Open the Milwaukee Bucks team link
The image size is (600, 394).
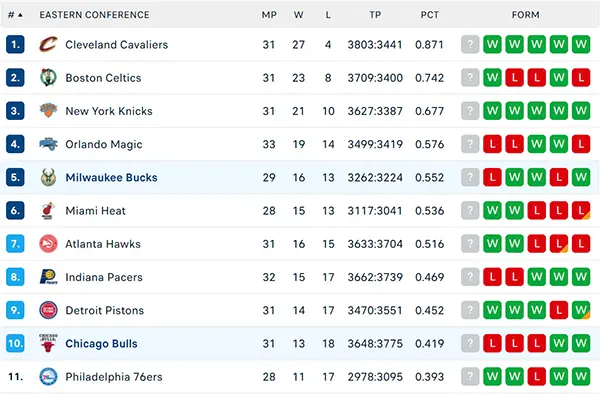pyautogui.click(x=111, y=177)
